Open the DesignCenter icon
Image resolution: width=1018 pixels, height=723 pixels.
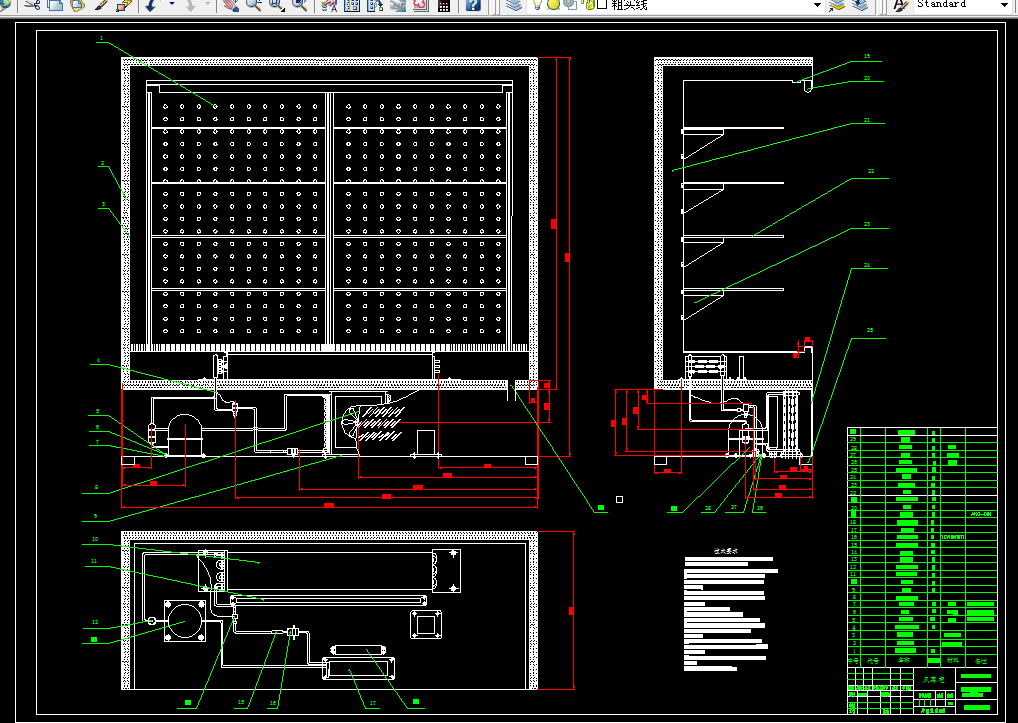point(352,5)
